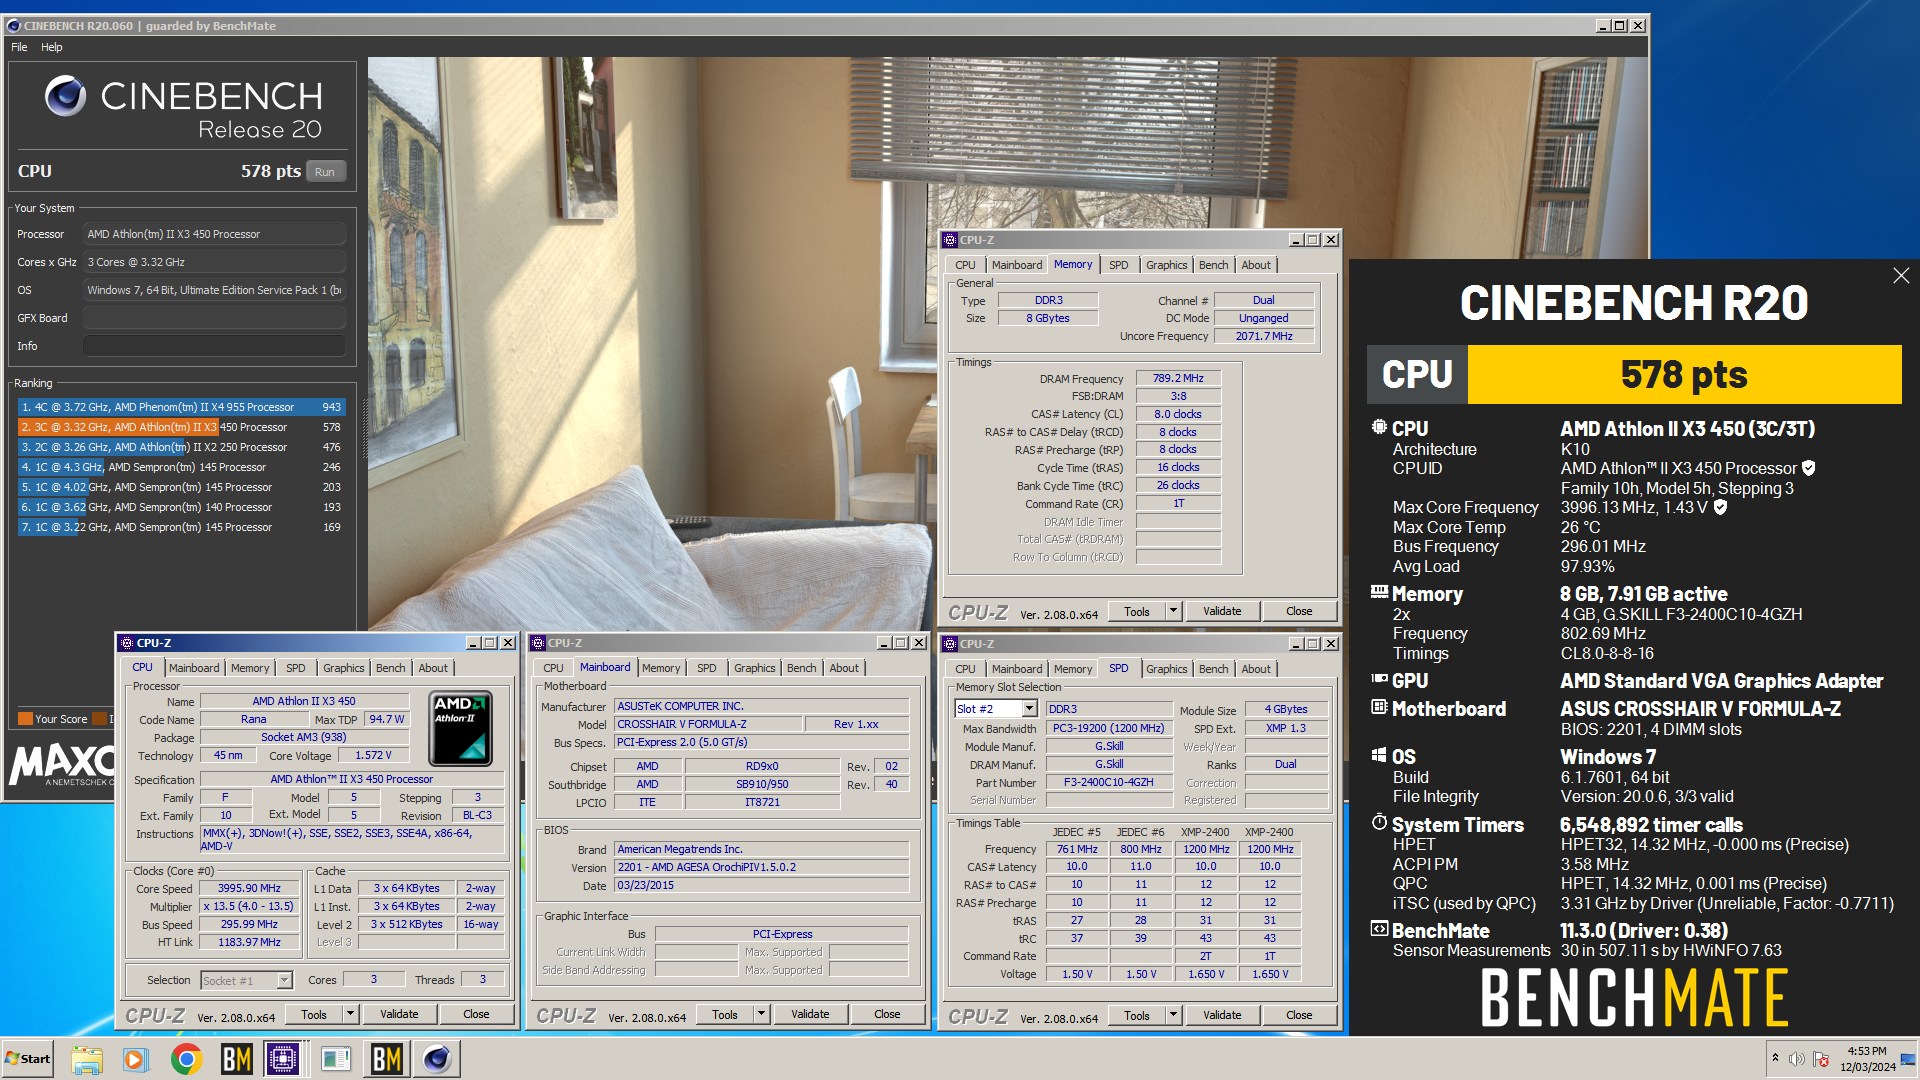Screen dimensions: 1920x1080
Task: Click the Processor field in Cinebench Your System
Action: [x=214, y=234]
